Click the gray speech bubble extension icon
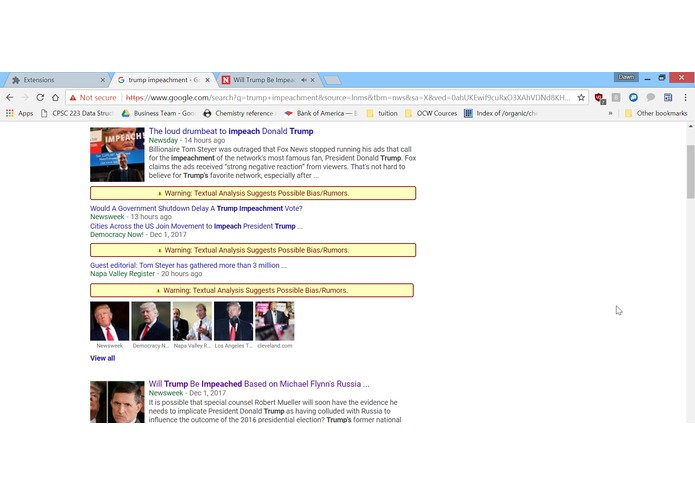Viewport: 695px width, 494px height. (x=651, y=97)
